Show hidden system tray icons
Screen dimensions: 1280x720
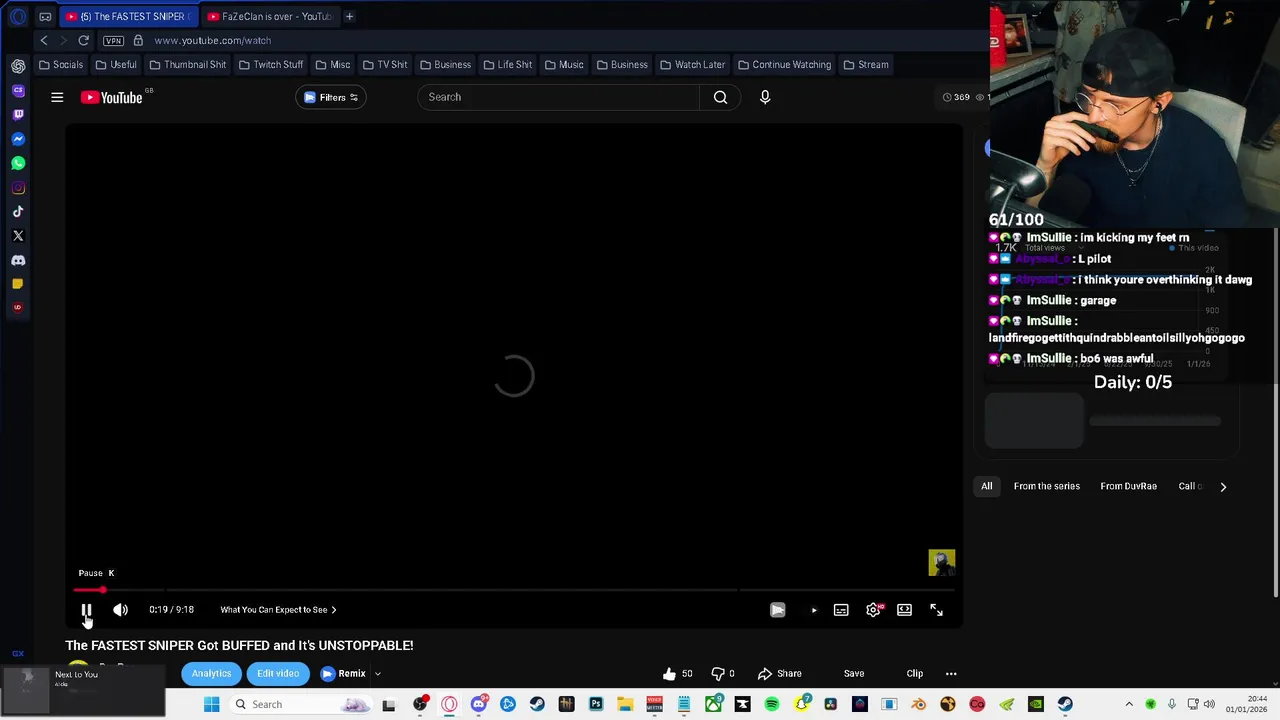click(1129, 705)
